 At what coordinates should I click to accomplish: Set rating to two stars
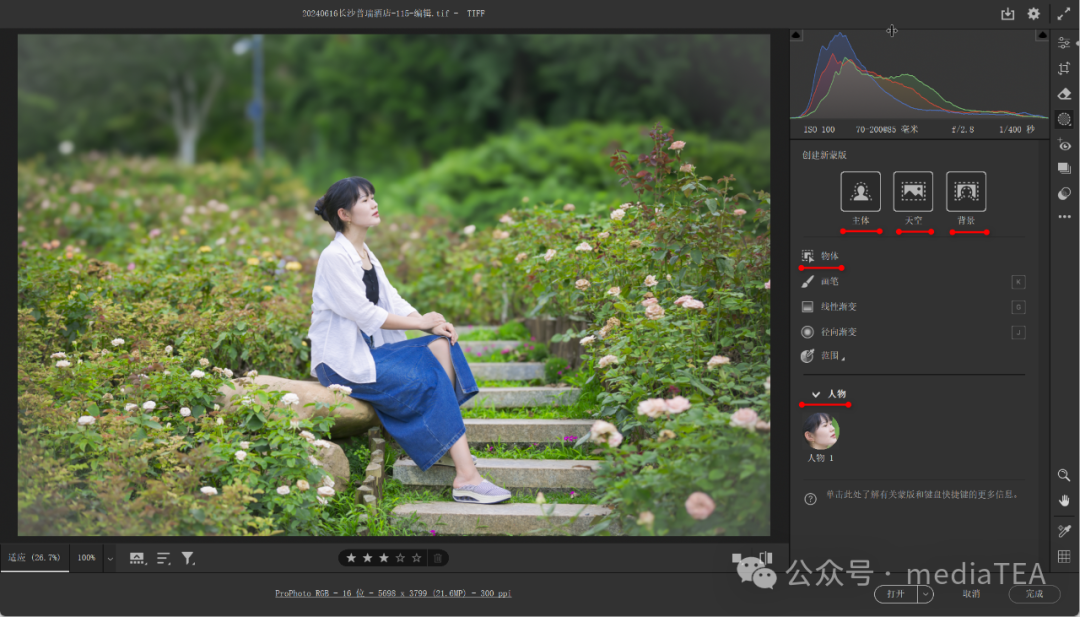pos(367,558)
